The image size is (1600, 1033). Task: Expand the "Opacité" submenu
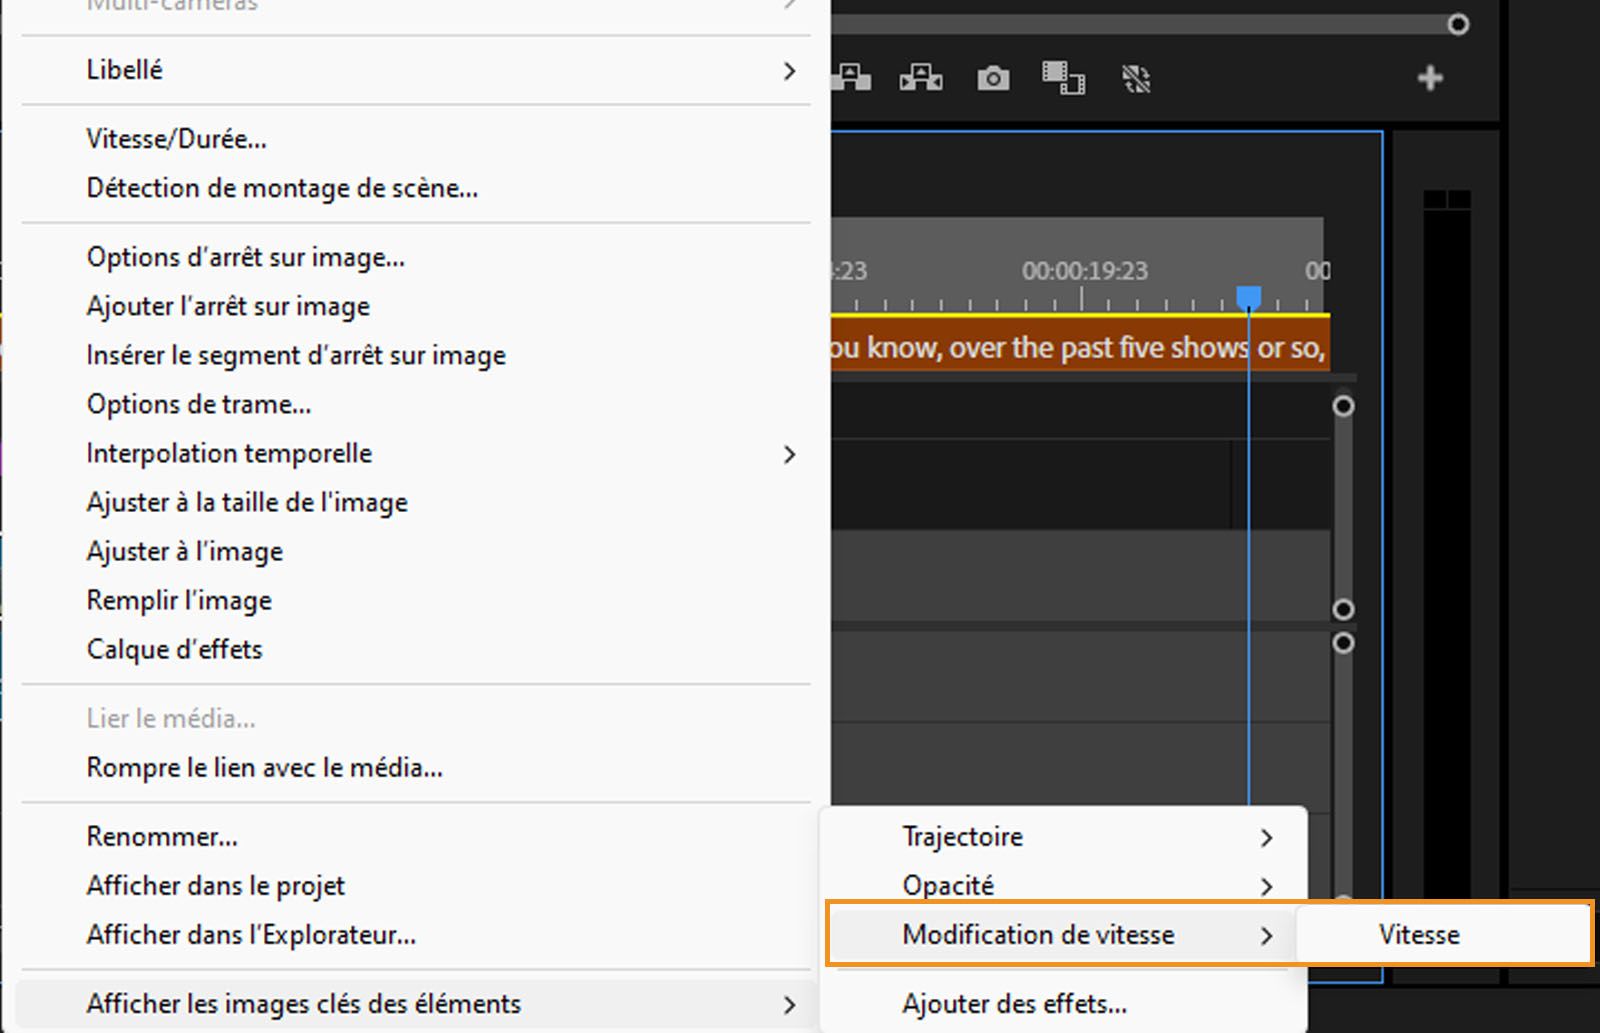(x=947, y=885)
